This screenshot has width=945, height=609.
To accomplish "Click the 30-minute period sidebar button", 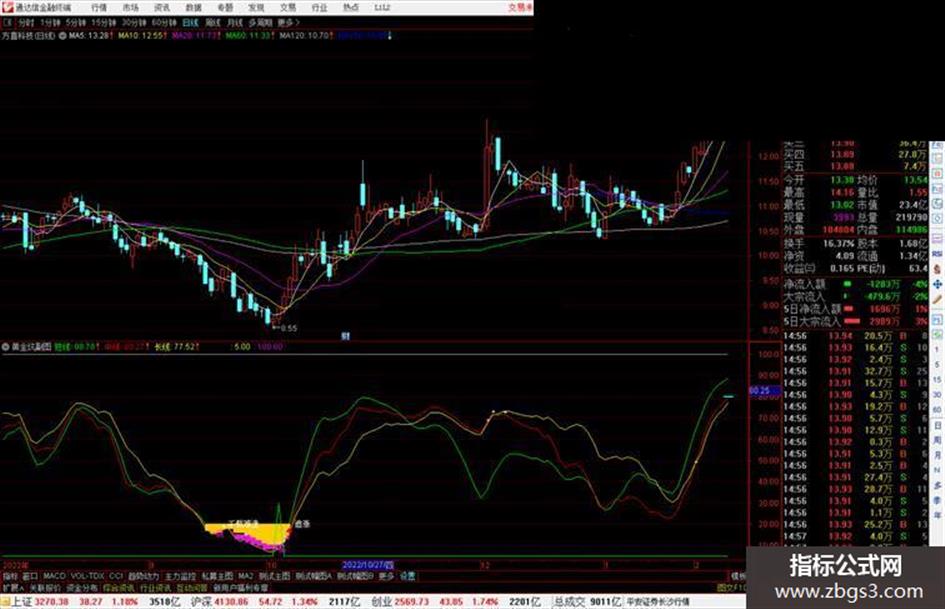I will (x=937, y=395).
